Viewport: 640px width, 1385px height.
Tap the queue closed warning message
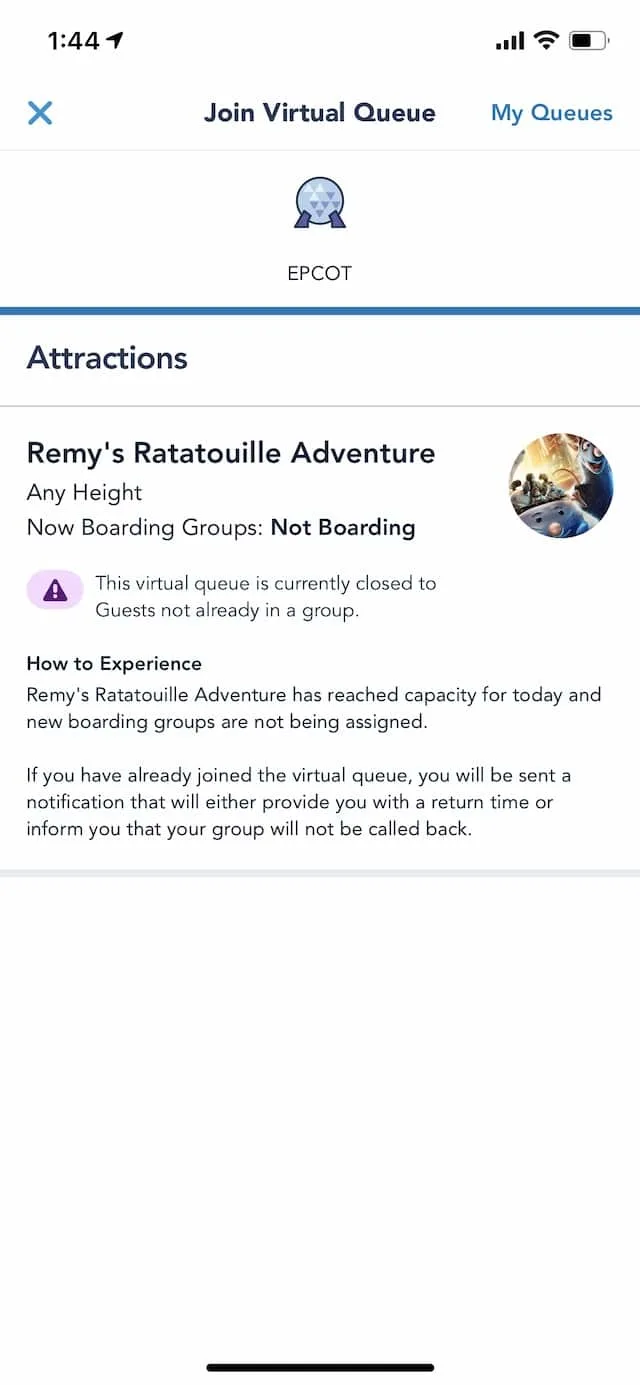pyautogui.click(x=266, y=597)
